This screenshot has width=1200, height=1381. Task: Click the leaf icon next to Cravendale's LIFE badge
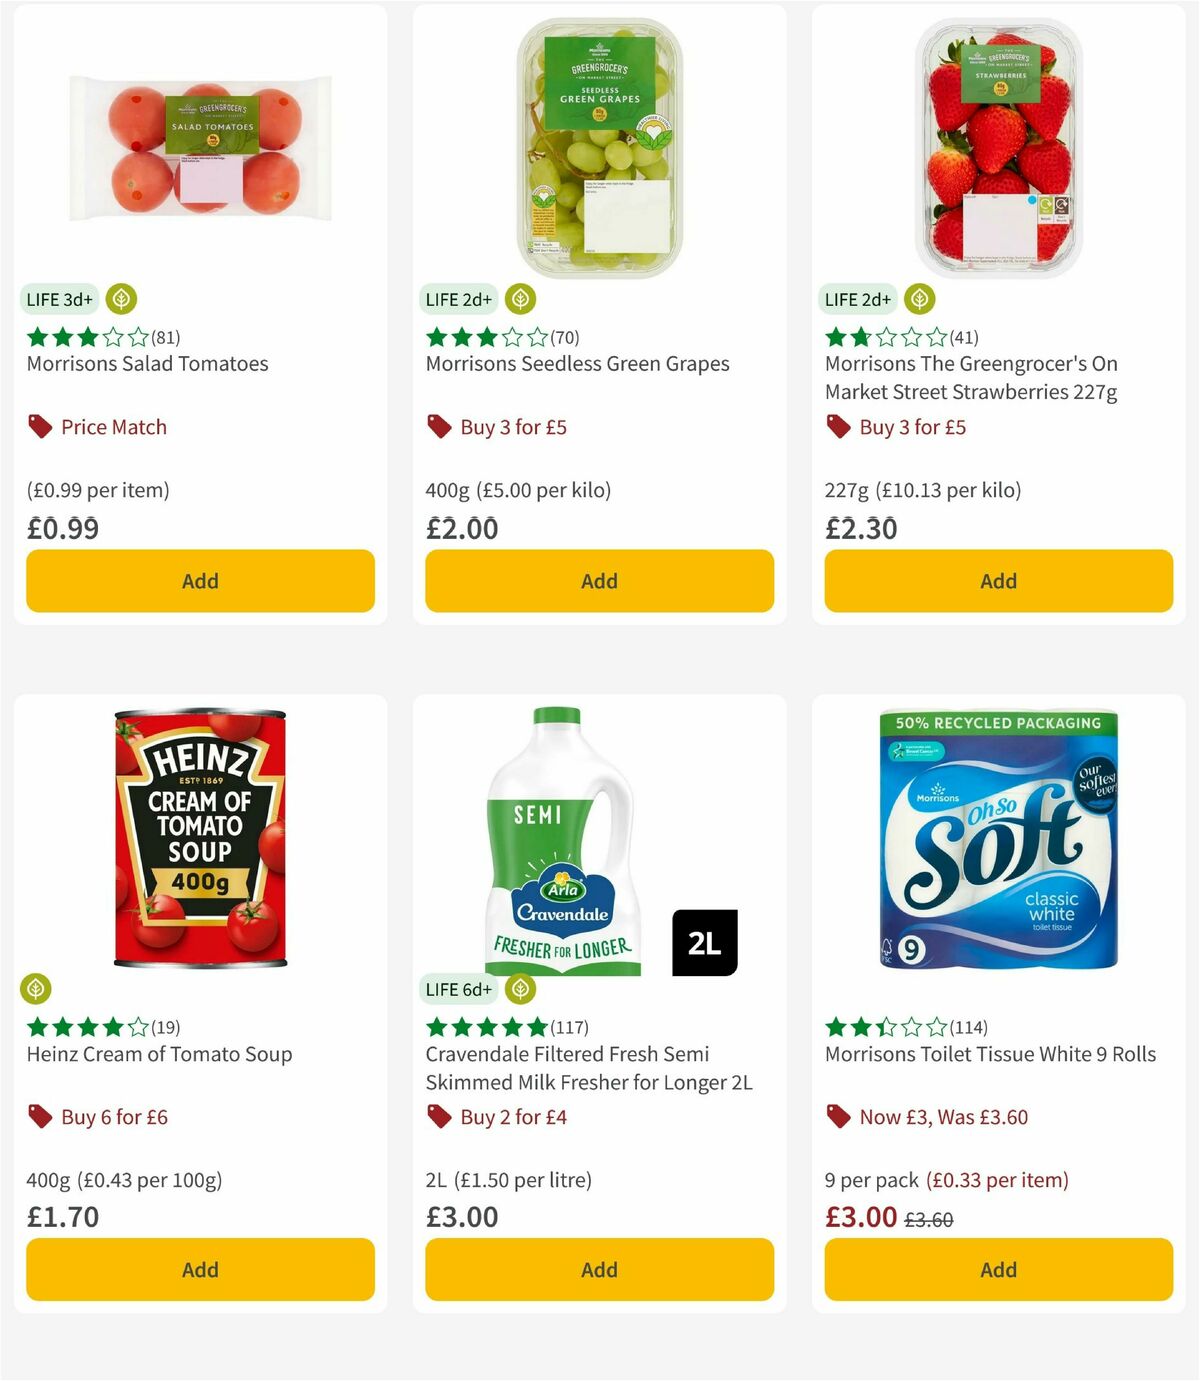519,988
